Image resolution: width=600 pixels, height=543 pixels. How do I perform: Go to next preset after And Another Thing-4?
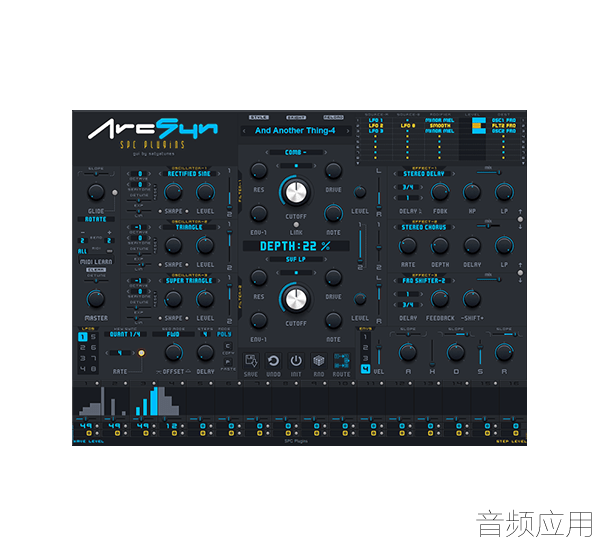tap(347, 131)
